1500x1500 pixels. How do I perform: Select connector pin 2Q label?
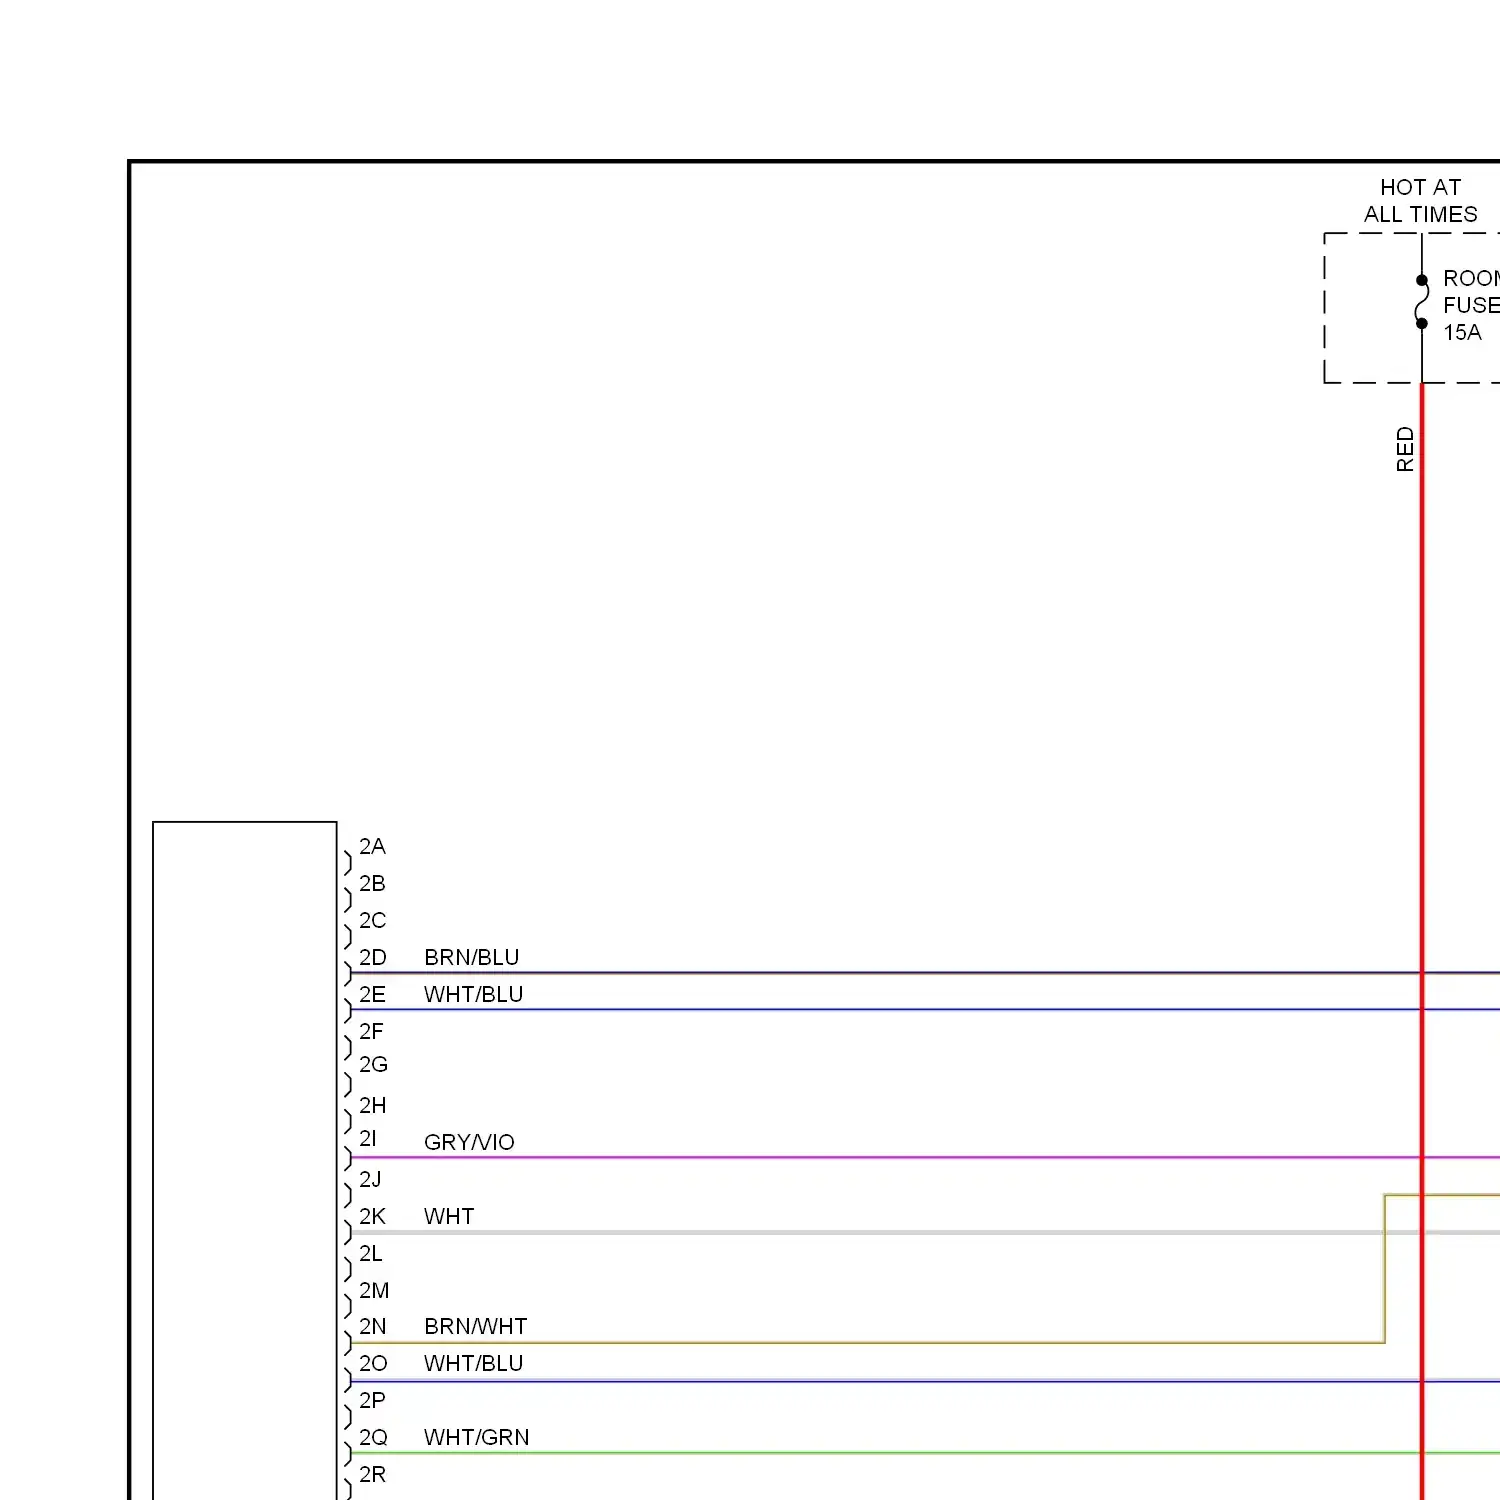[x=373, y=1437]
